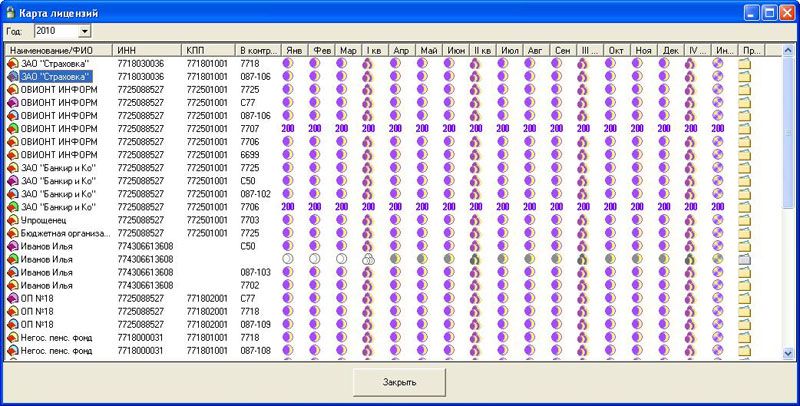800x406 pixels.
Task: Click row icon of selected ЗАО "Страховка" 087-106
Action: click(x=13, y=77)
